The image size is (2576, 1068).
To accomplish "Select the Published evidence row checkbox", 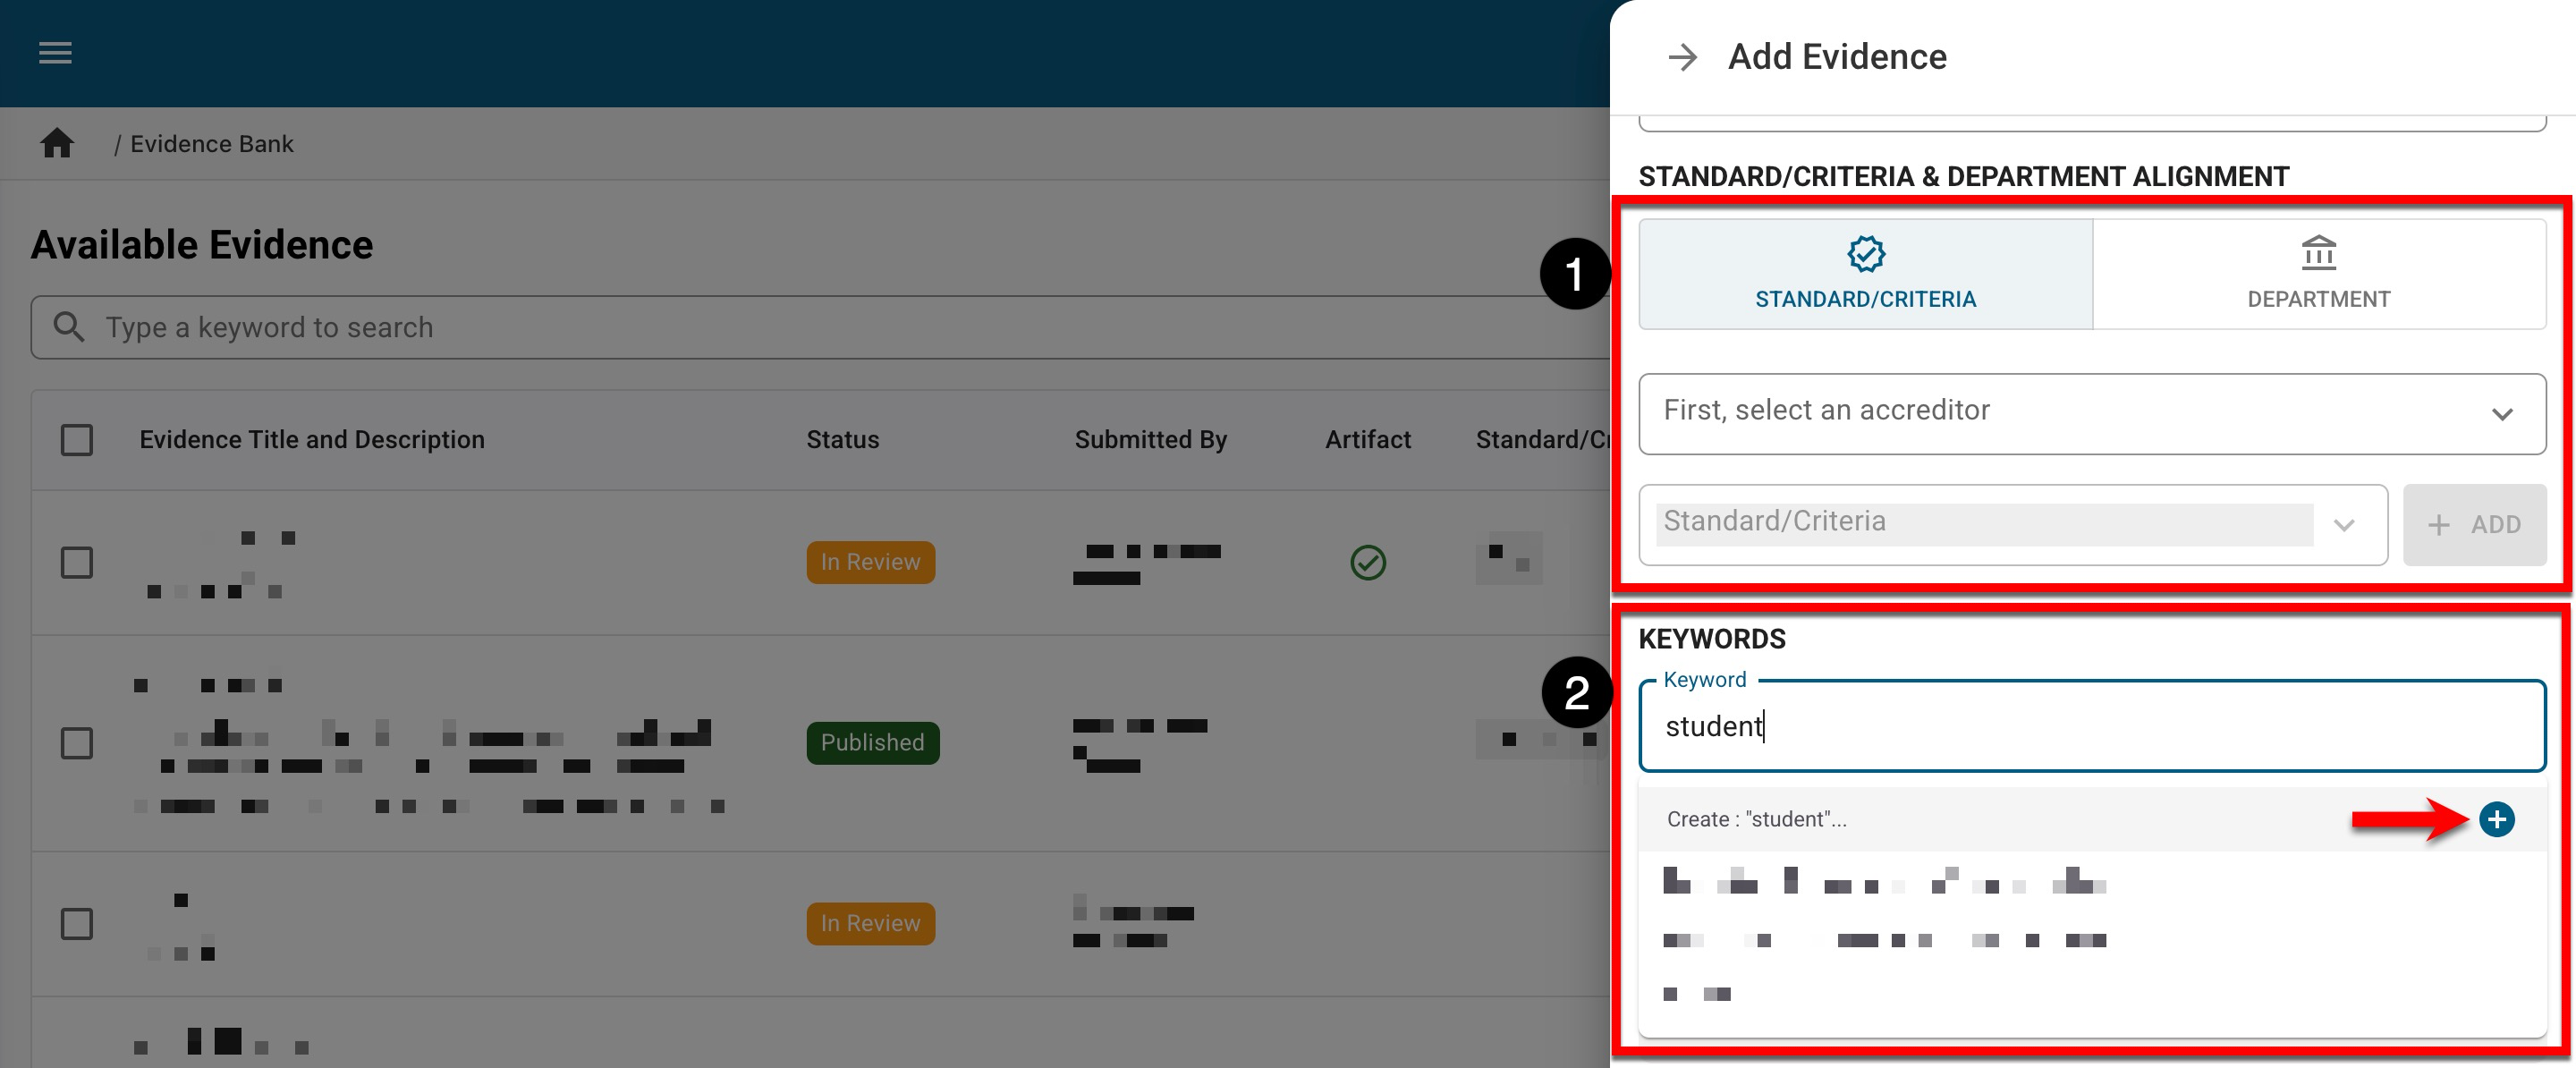I will coord(77,743).
